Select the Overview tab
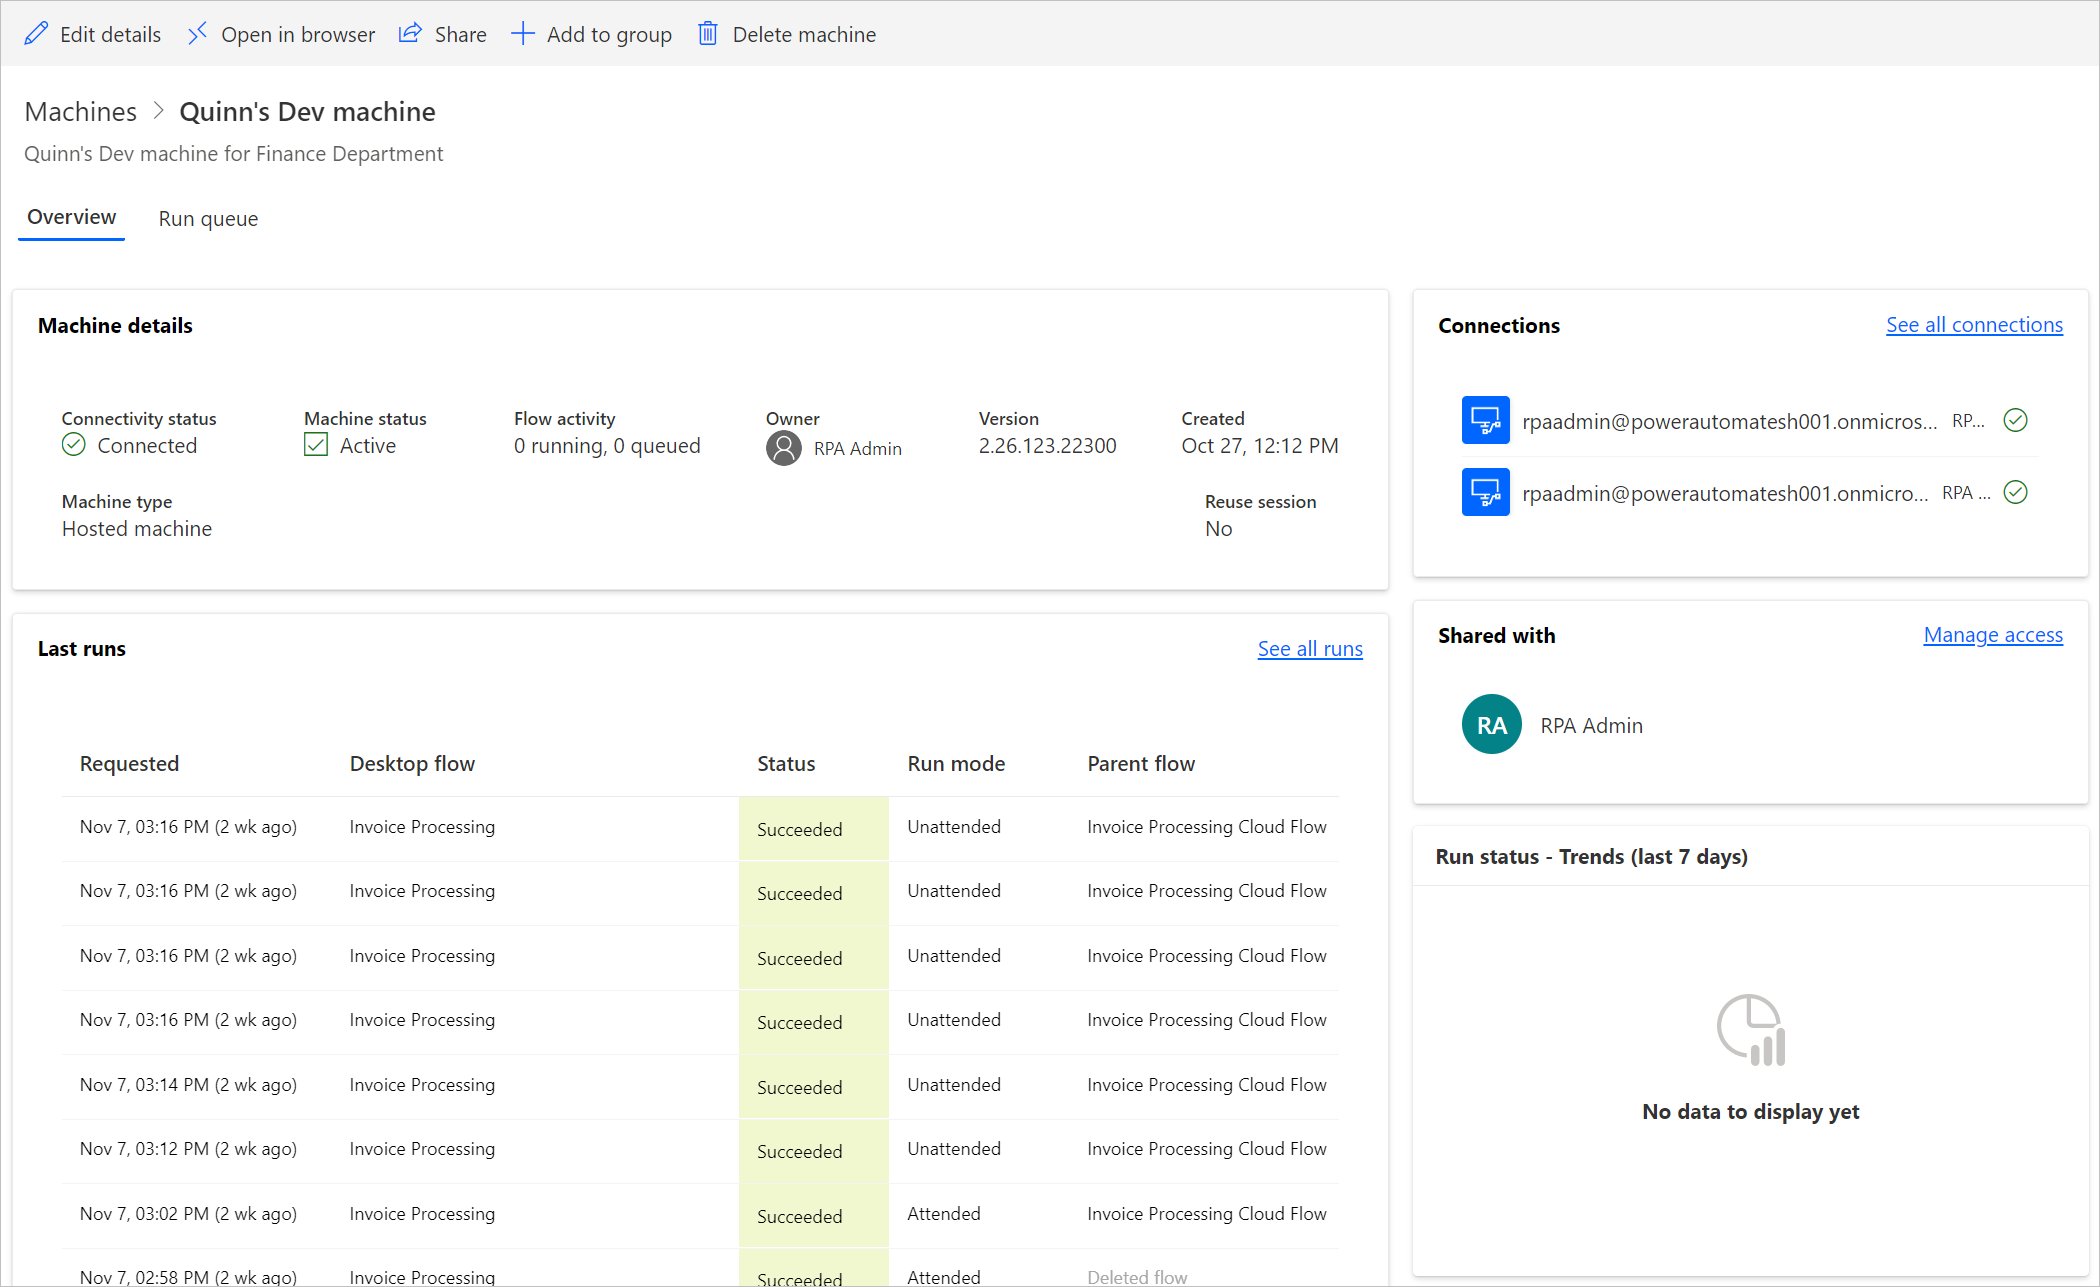 click(72, 218)
